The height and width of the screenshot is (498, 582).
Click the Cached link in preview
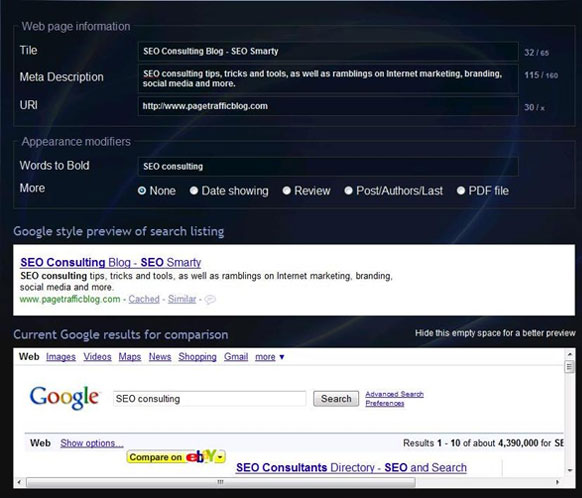tap(144, 299)
